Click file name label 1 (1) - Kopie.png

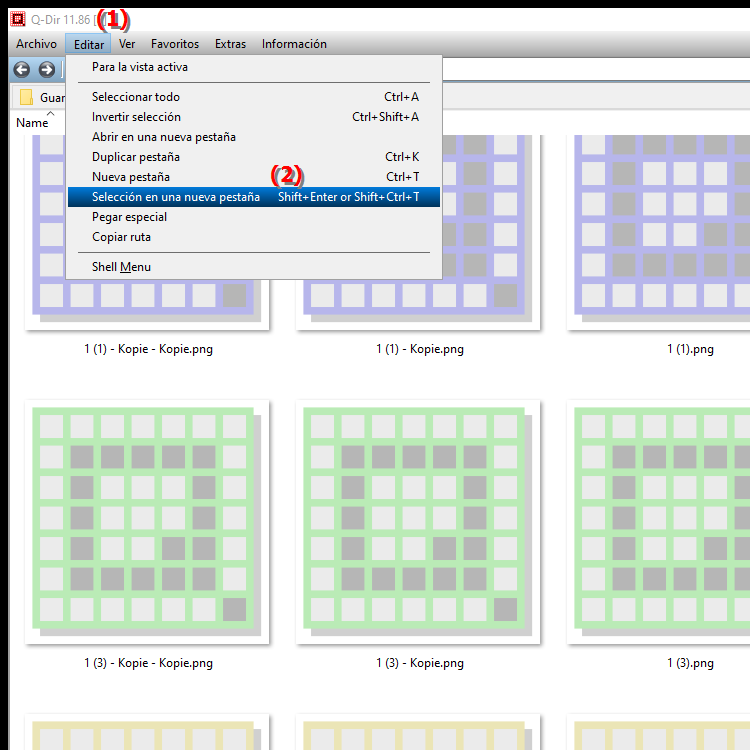click(419, 349)
